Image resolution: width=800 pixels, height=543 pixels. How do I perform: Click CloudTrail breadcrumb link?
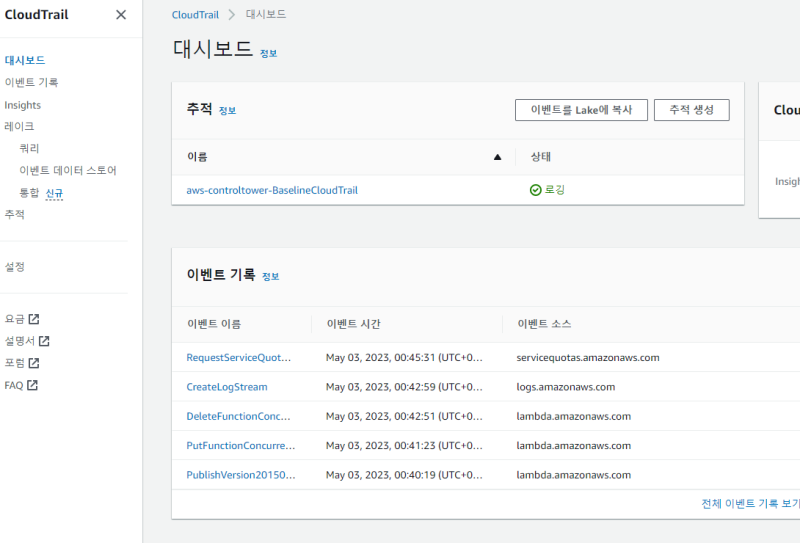(194, 15)
